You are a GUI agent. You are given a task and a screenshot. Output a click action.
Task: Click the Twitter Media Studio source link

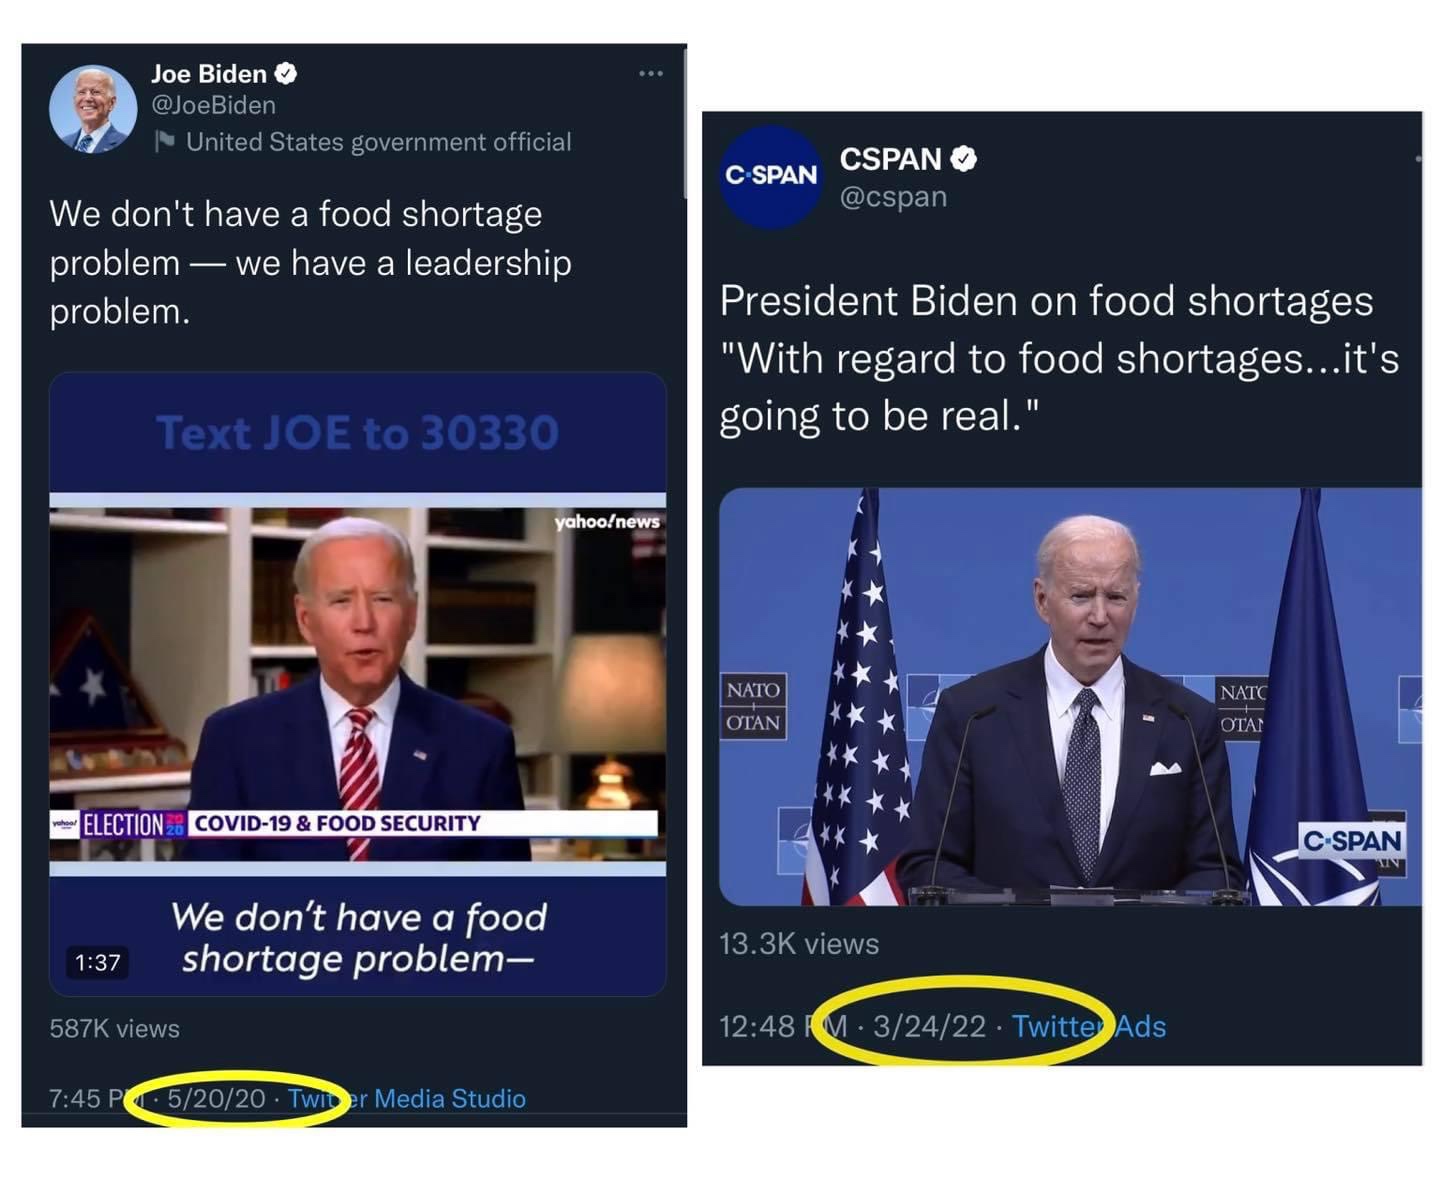pos(406,1098)
